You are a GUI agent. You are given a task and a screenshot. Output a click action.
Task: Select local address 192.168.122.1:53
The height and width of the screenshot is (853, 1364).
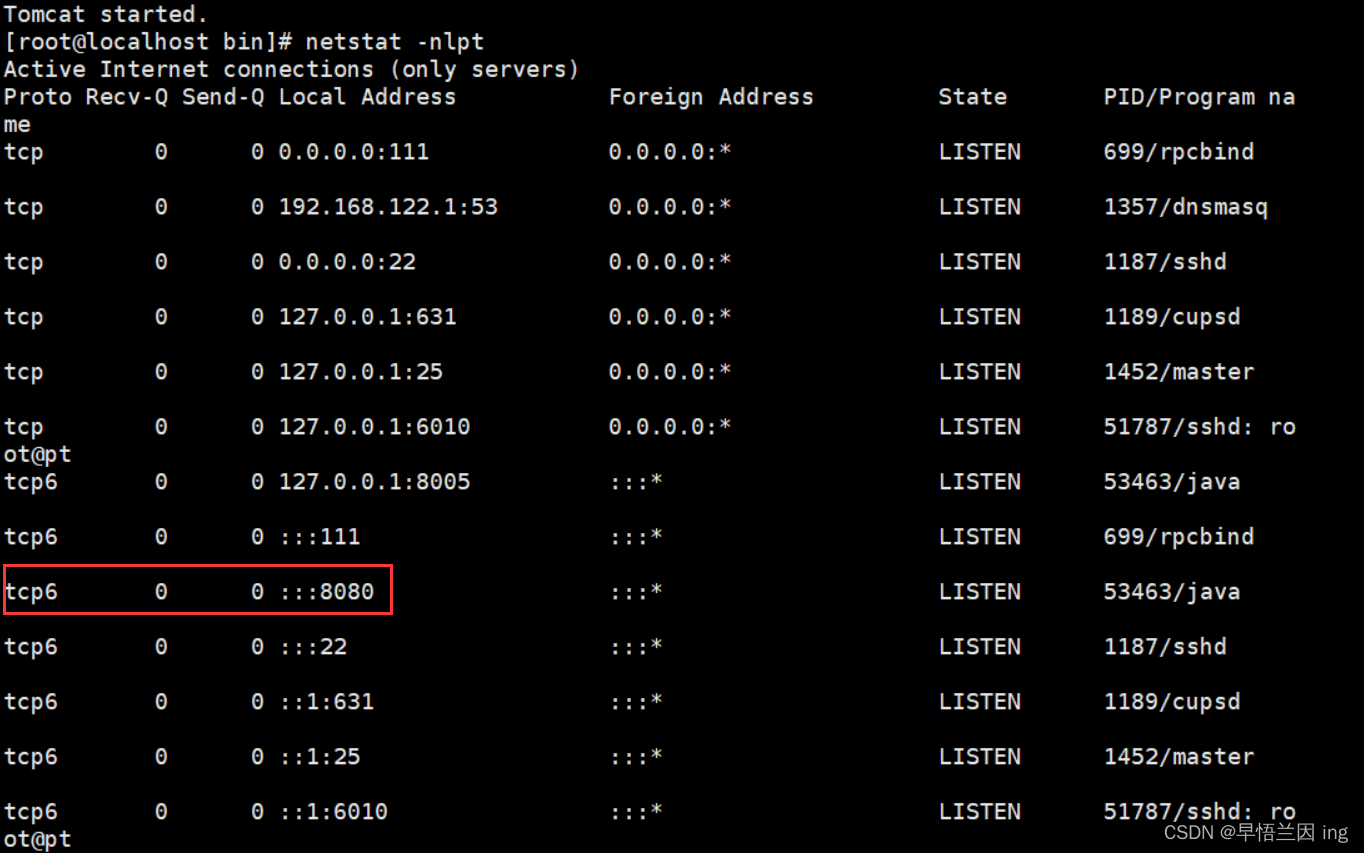388,207
